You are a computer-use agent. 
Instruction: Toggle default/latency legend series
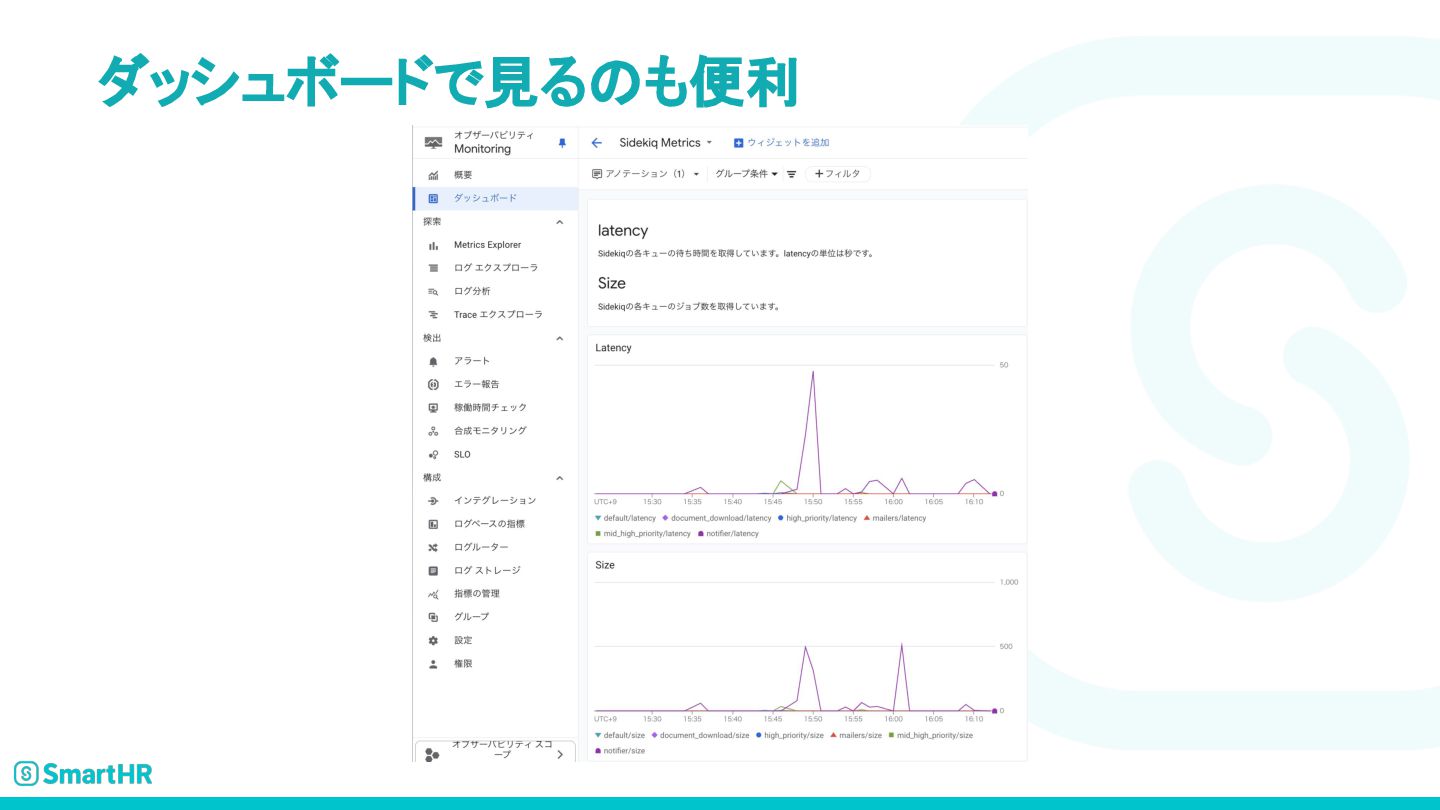625,518
